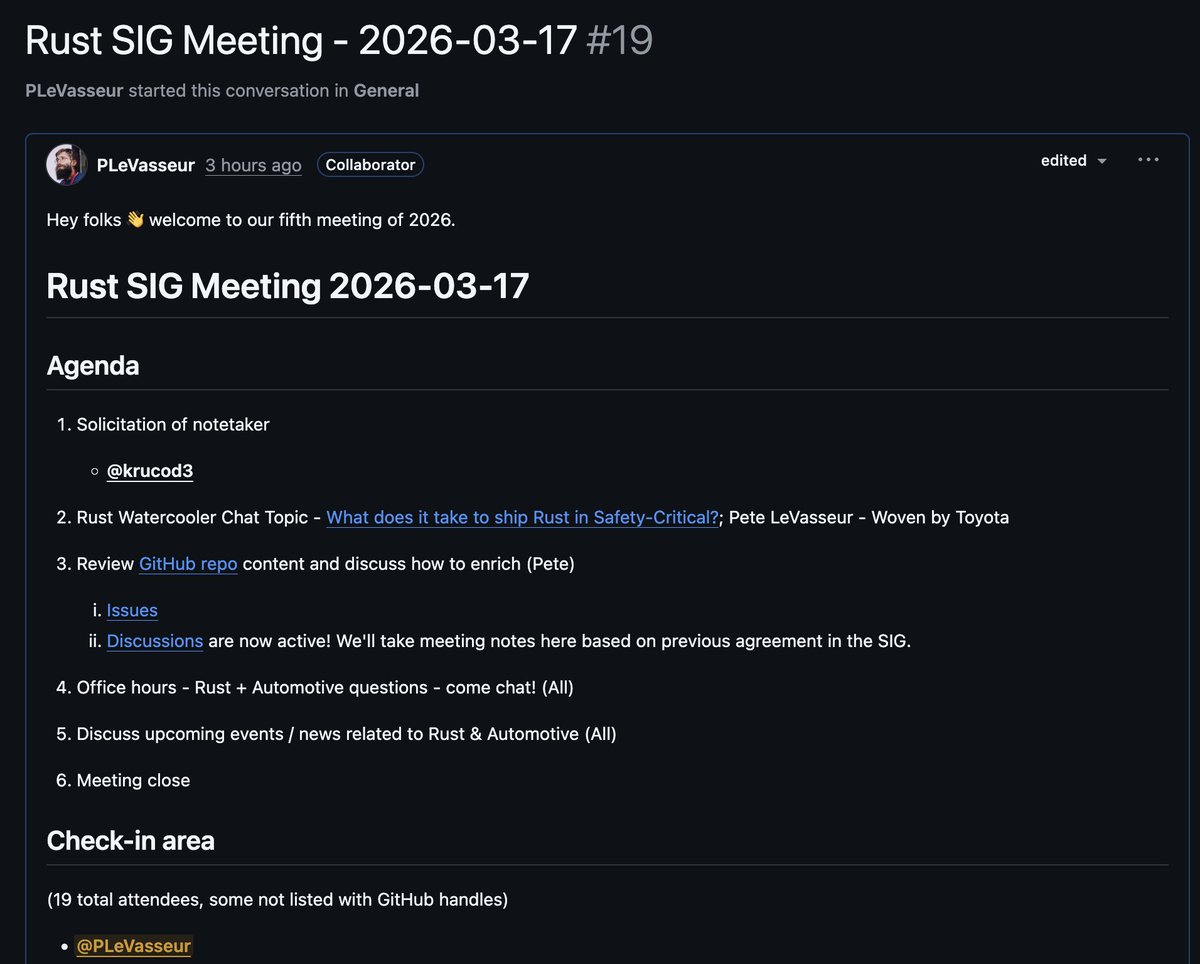Click the 'Check-in area' heading
The height and width of the screenshot is (964, 1200).
[131, 840]
